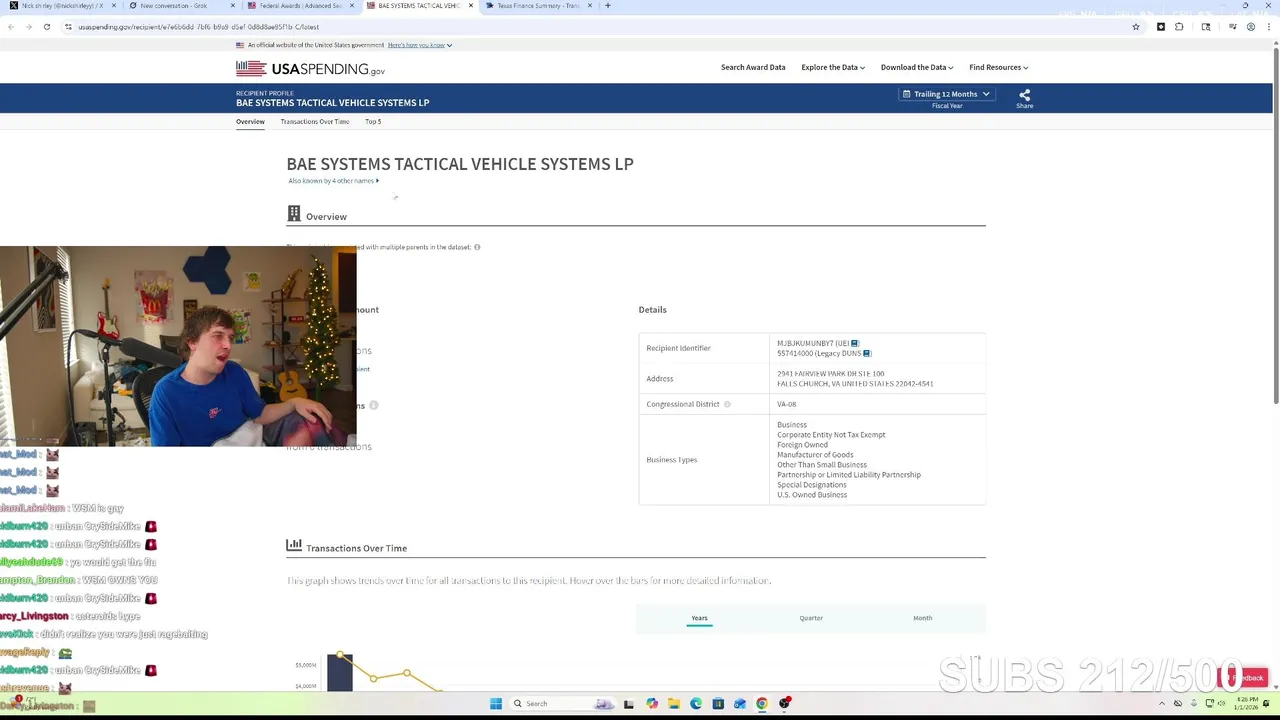Switch the graph to Month view
Screen dimensions: 1280x720
(x=922, y=618)
